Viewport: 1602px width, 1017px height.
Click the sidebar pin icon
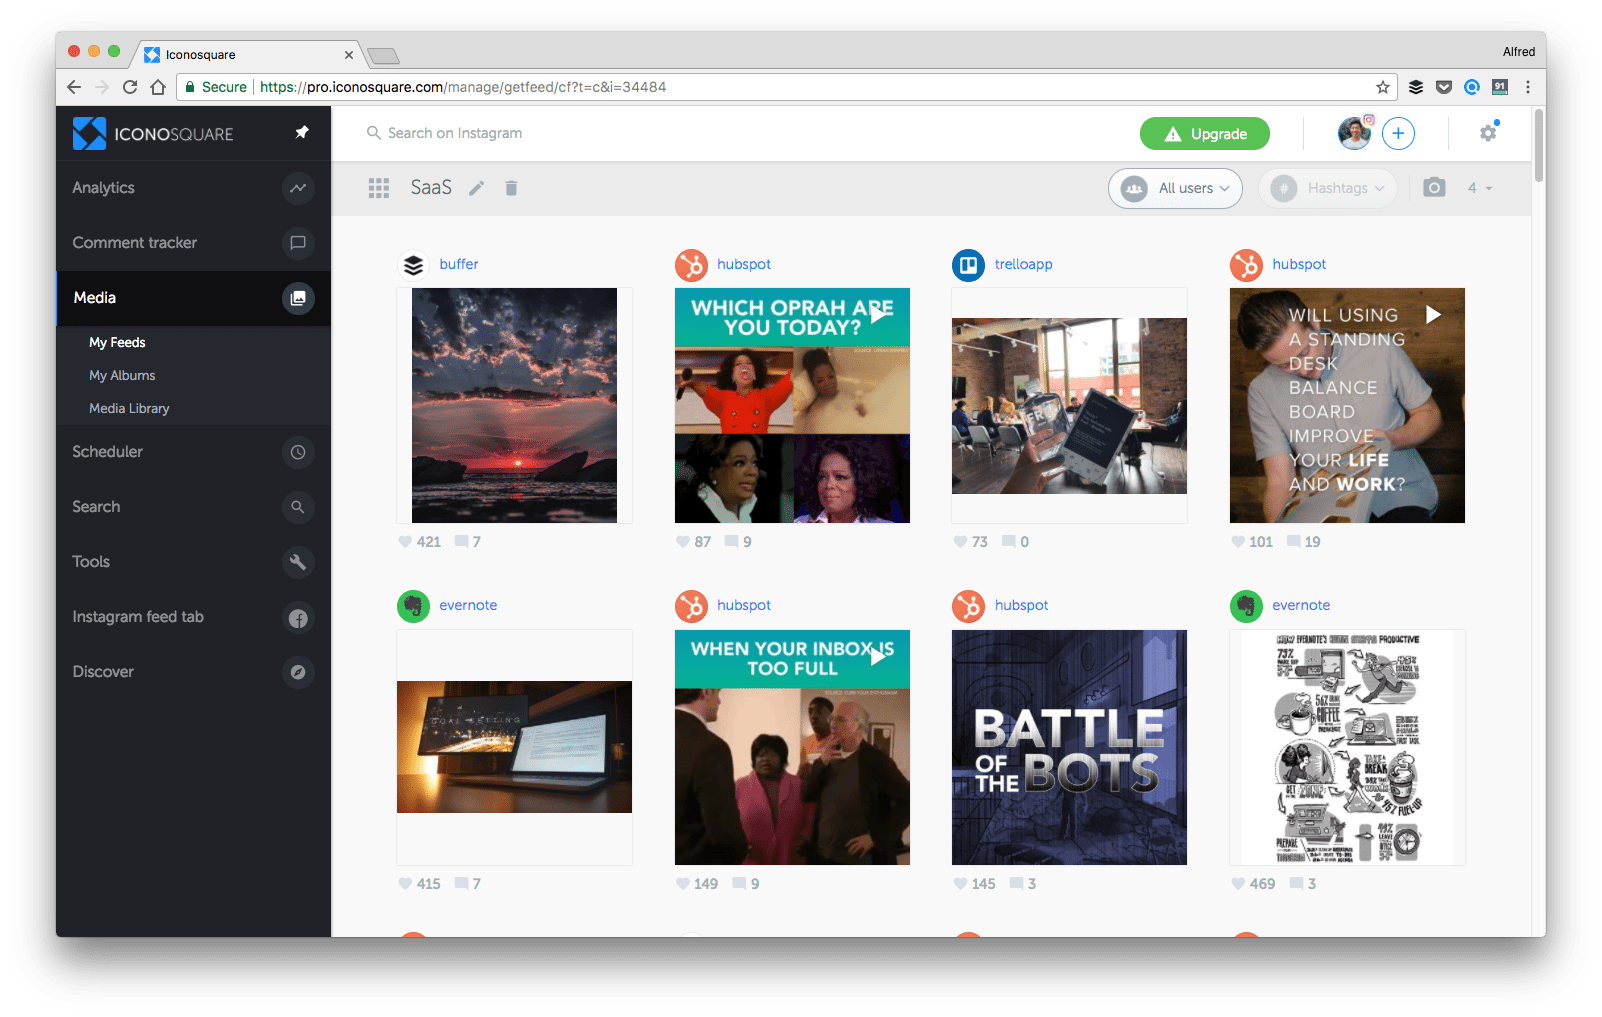(x=301, y=133)
